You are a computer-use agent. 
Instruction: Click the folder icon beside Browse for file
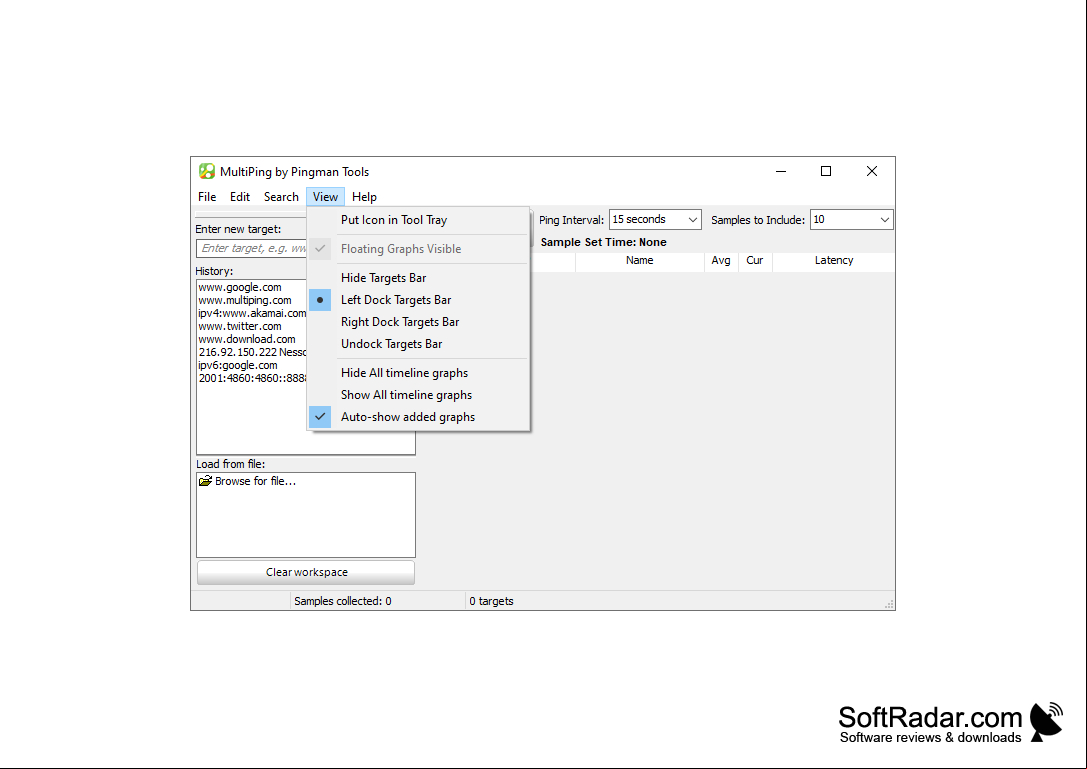tap(205, 481)
